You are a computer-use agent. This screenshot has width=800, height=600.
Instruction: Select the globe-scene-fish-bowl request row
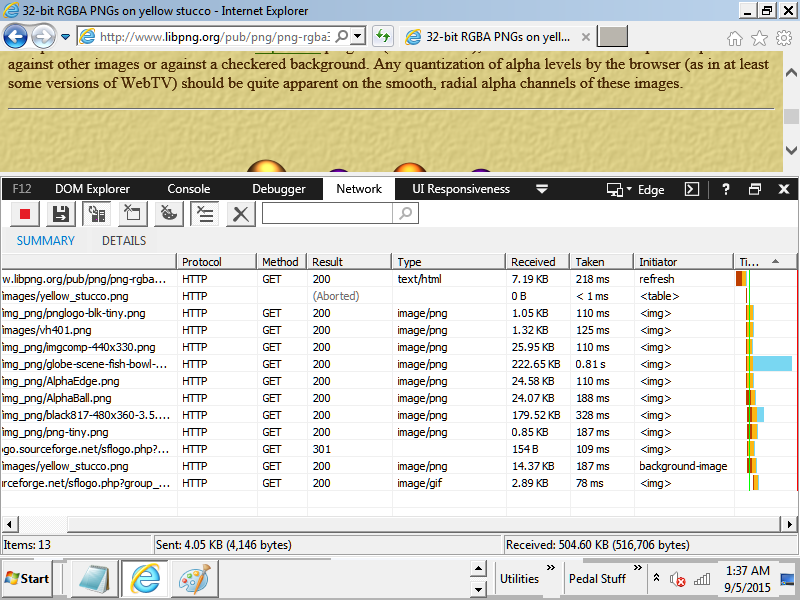398,364
